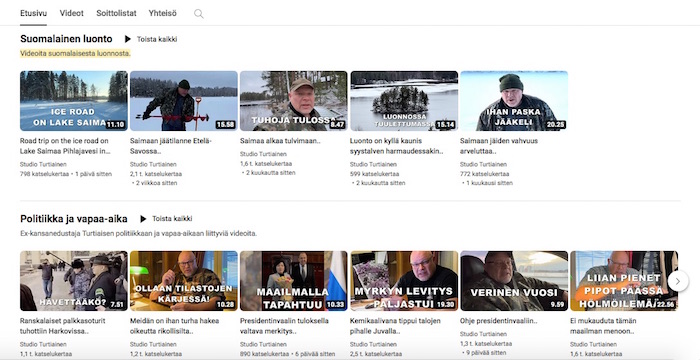Switch to the Etusivu tab
700x360 pixels.
pyautogui.click(x=33, y=13)
